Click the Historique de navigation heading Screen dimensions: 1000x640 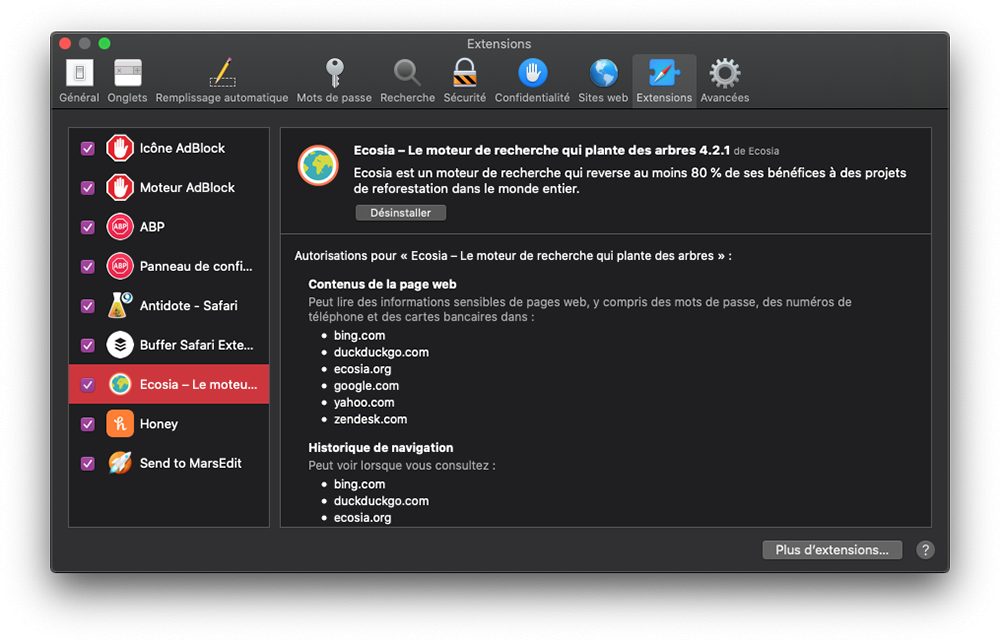click(x=381, y=447)
